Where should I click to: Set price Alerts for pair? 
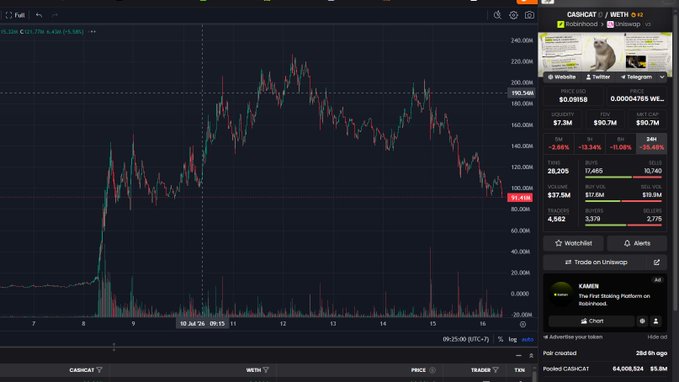tap(637, 243)
